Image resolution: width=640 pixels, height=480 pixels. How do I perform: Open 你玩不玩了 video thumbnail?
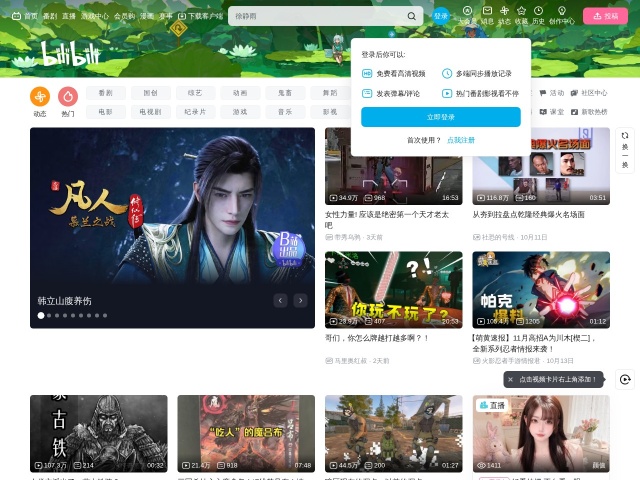[x=393, y=290]
